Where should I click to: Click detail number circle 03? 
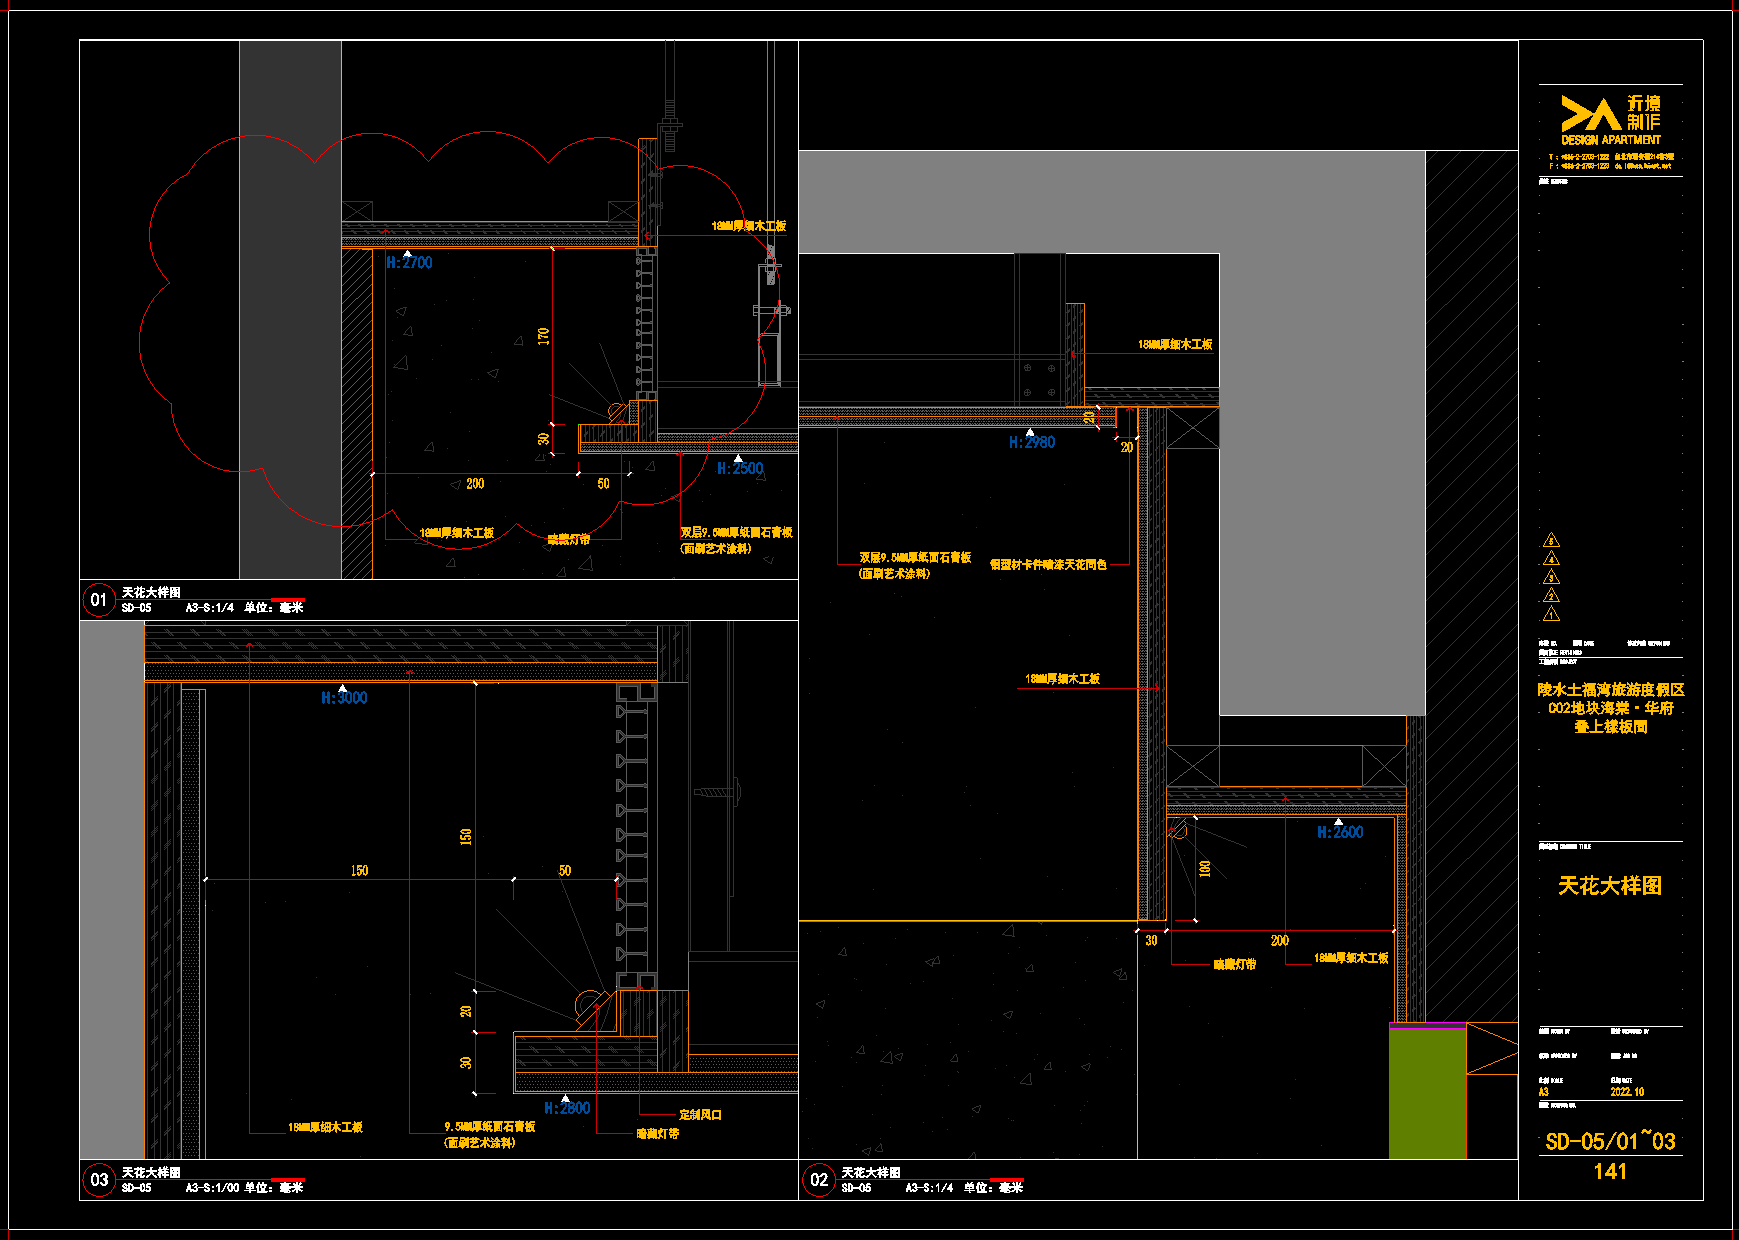(x=98, y=1180)
